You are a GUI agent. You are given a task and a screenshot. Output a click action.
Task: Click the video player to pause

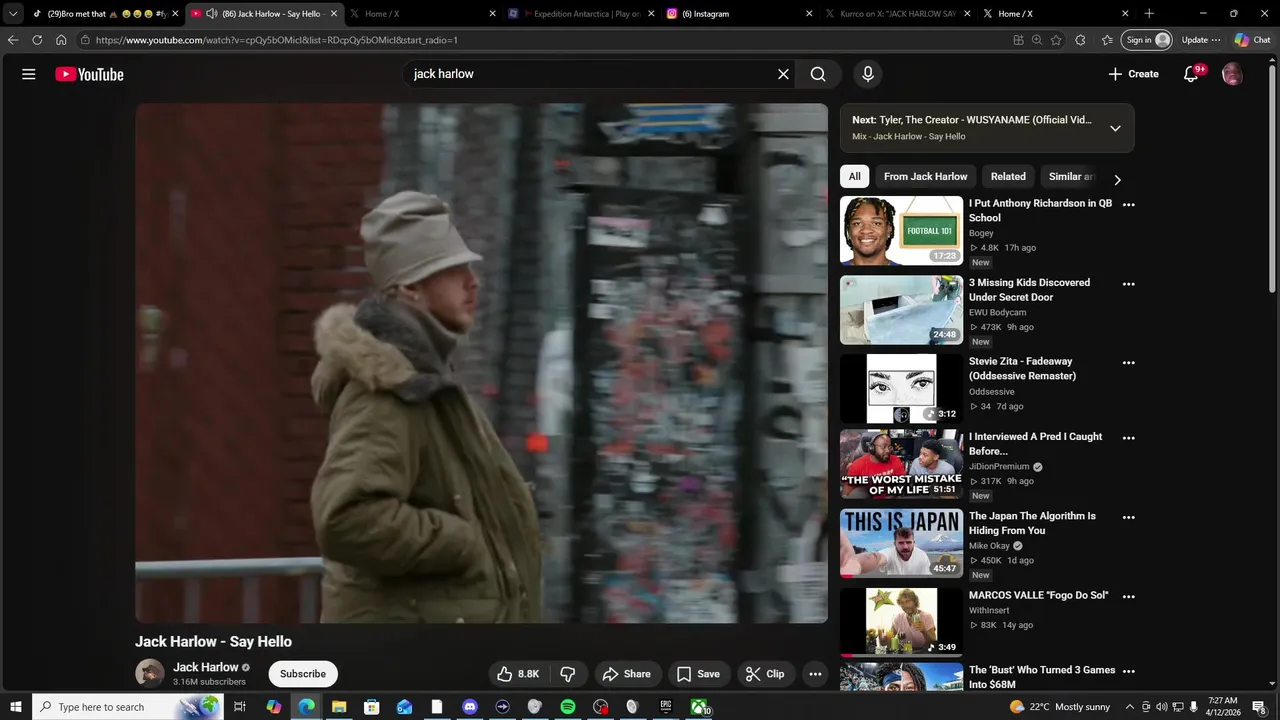click(x=481, y=363)
